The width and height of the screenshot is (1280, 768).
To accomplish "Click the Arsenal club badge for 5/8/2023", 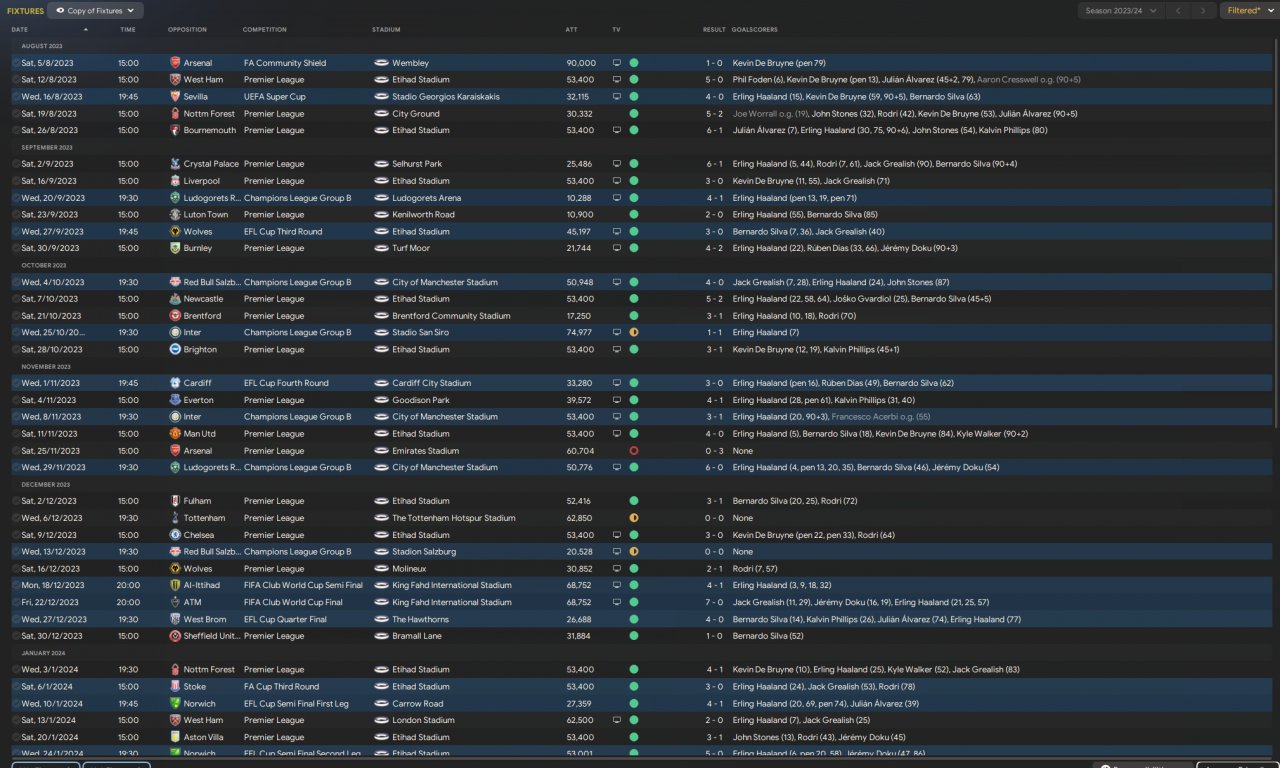I will pyautogui.click(x=176, y=63).
